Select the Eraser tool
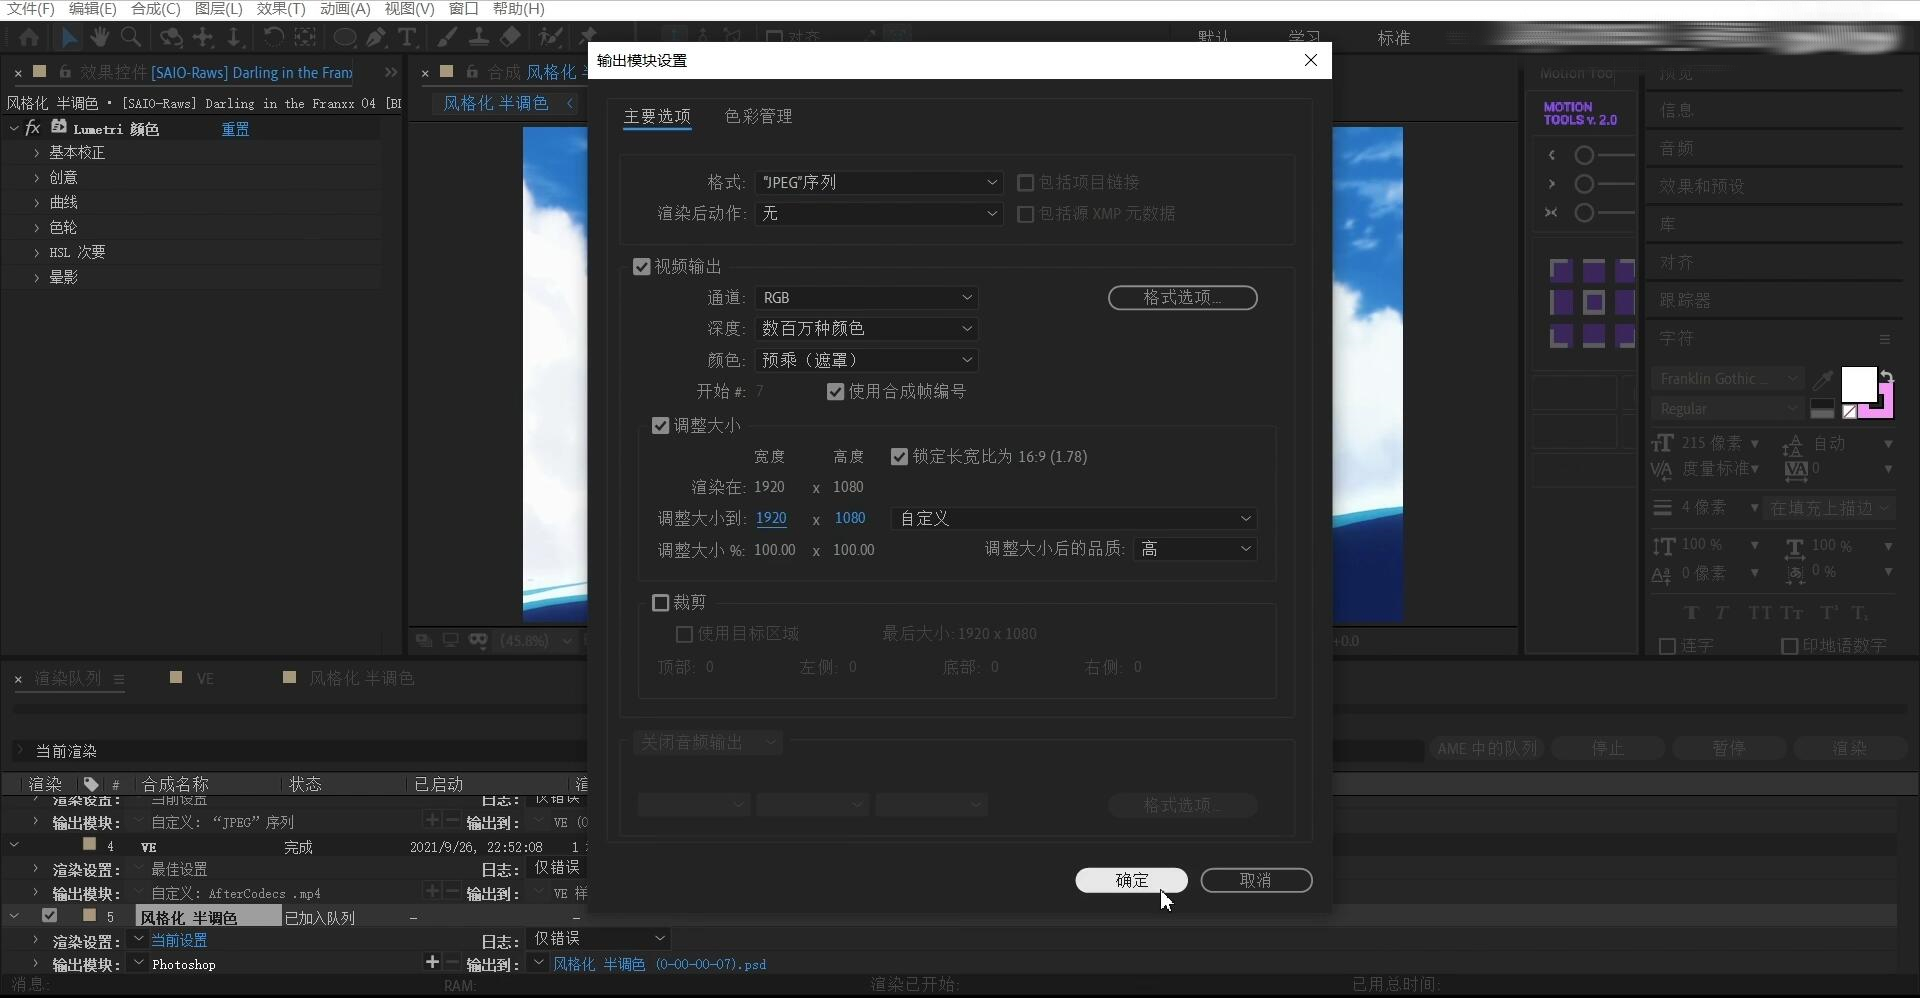Viewport: 1920px width, 998px height. 511,38
